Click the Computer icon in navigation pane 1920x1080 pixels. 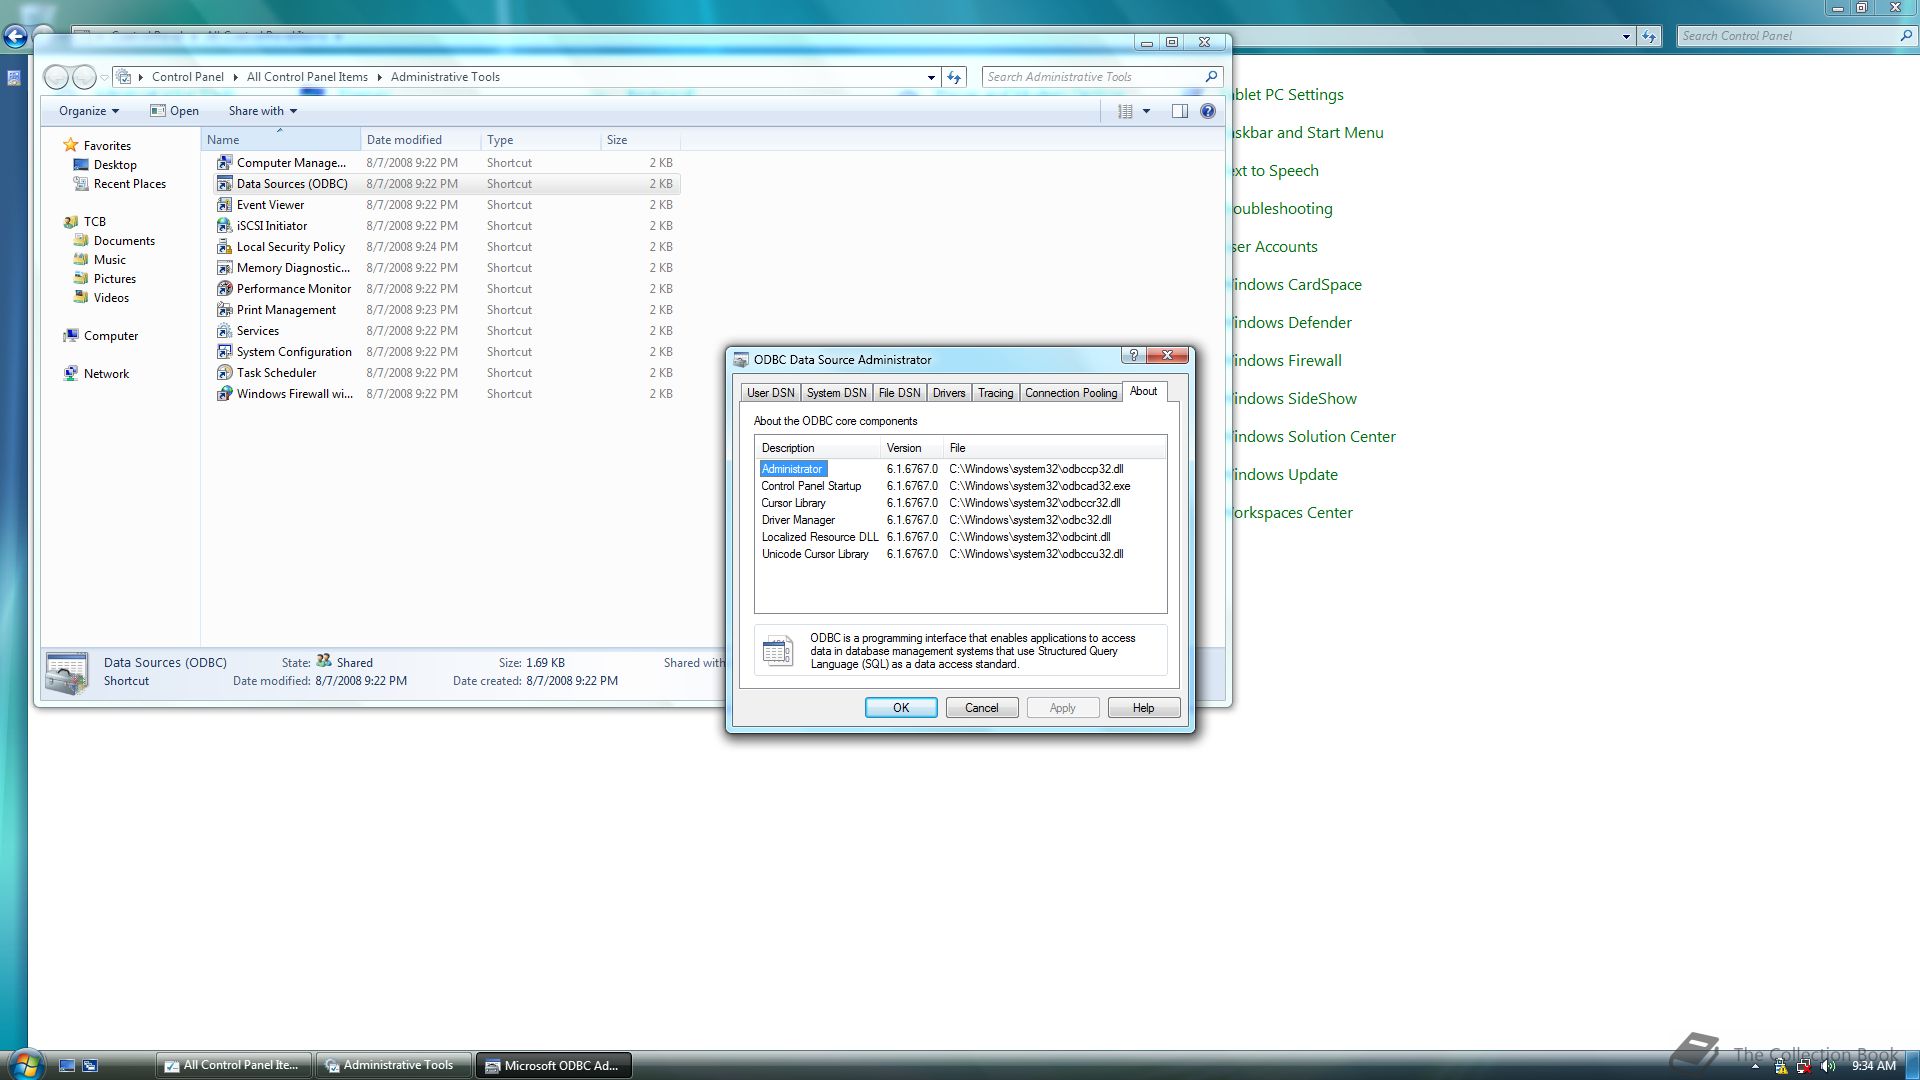point(71,335)
